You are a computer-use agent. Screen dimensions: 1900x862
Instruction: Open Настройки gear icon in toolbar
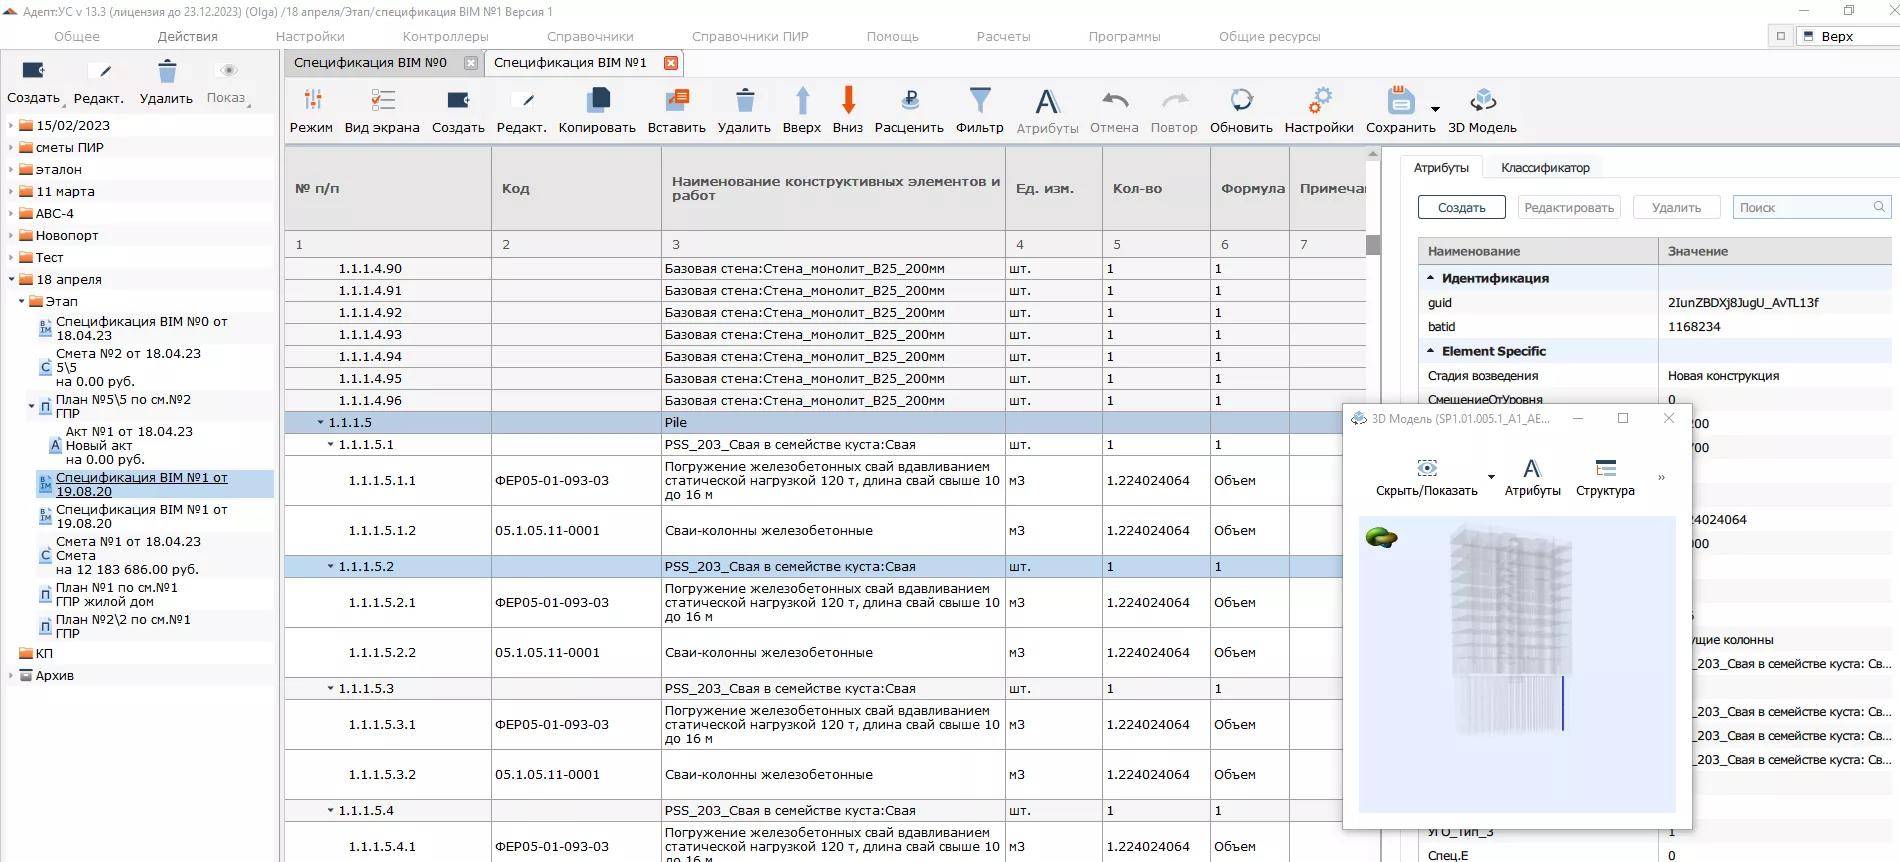(1319, 101)
